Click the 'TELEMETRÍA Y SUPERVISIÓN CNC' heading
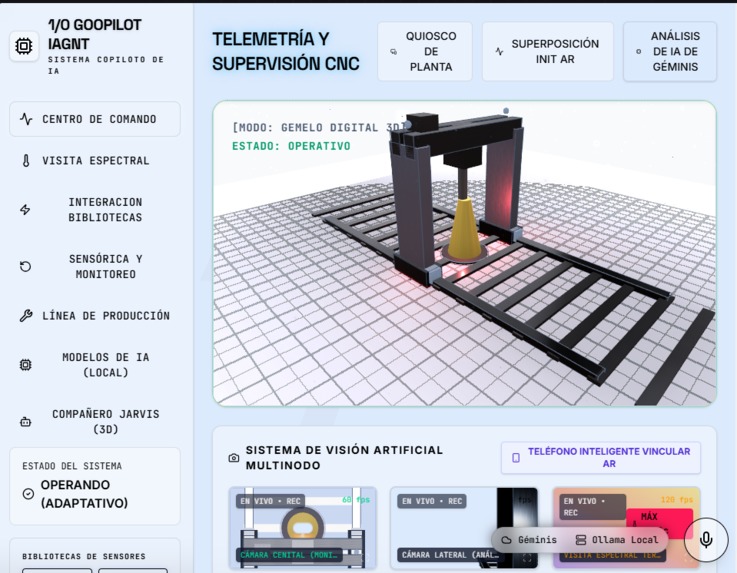 (x=286, y=51)
